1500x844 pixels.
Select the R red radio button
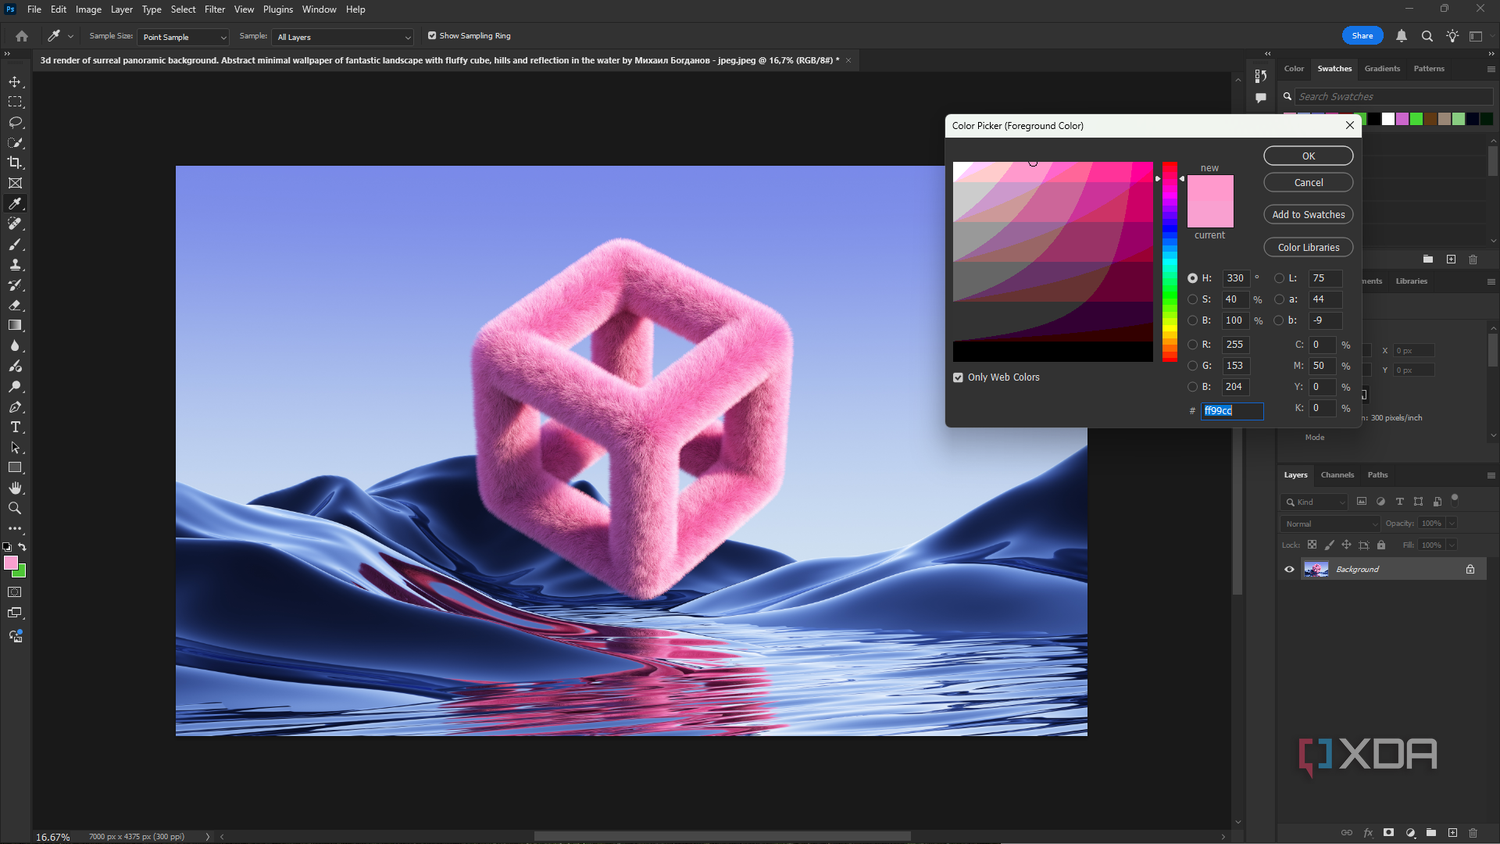click(1192, 344)
